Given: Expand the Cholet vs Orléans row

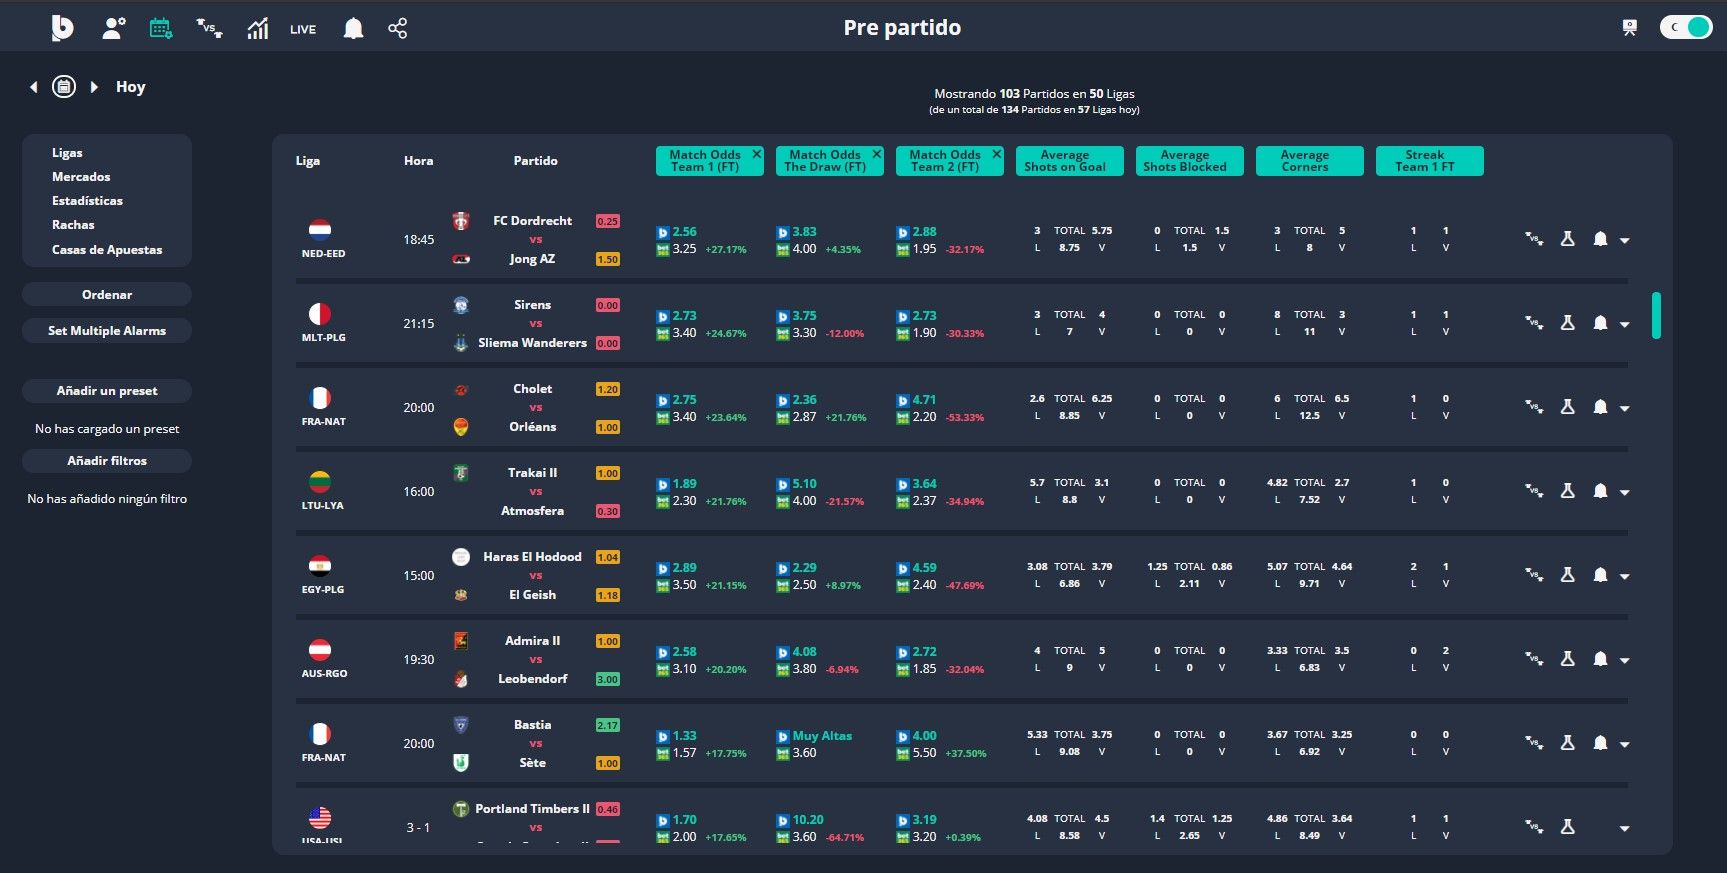Looking at the screenshot, I should [1624, 409].
